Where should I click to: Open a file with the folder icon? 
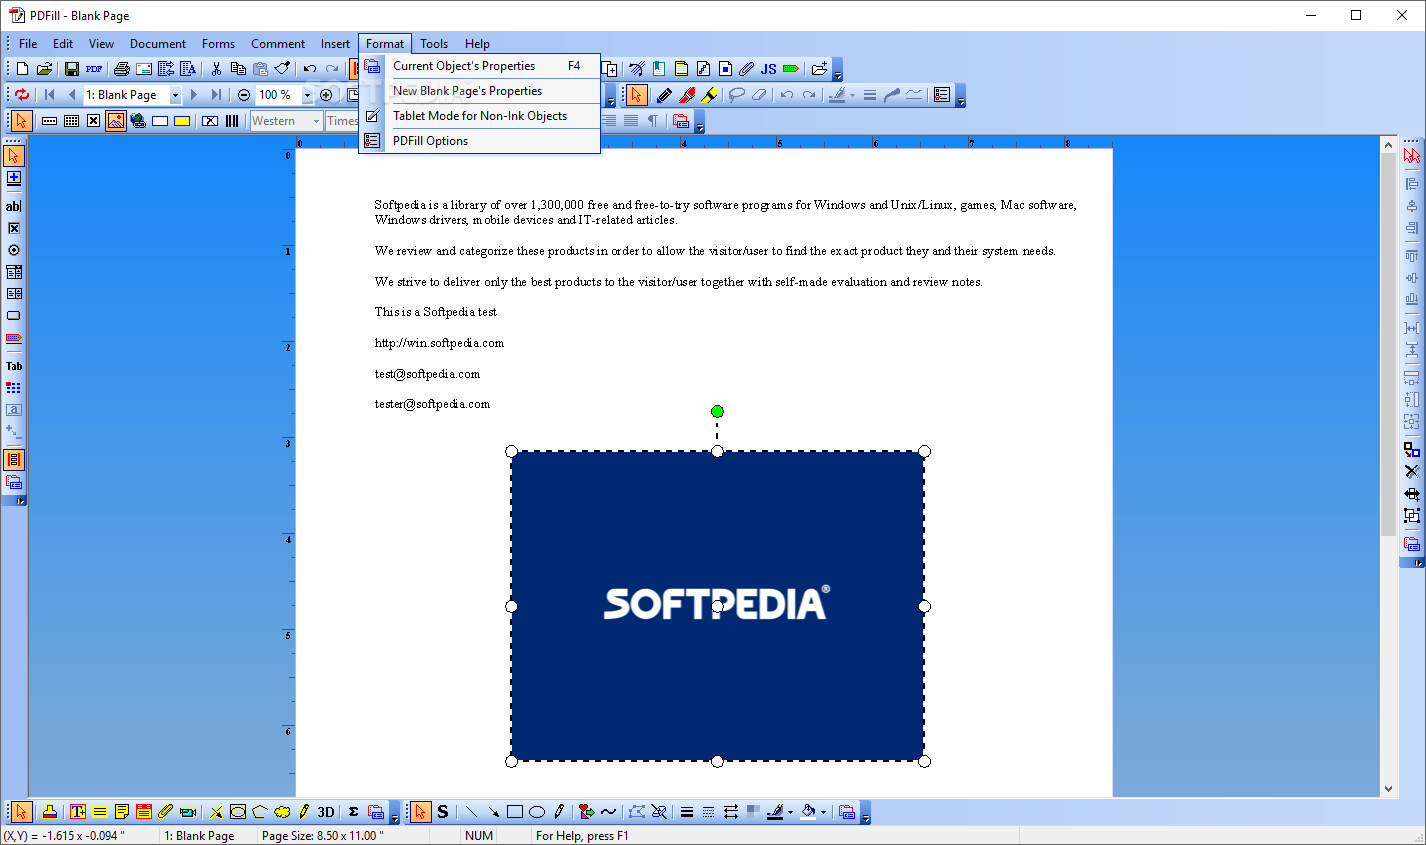point(44,69)
